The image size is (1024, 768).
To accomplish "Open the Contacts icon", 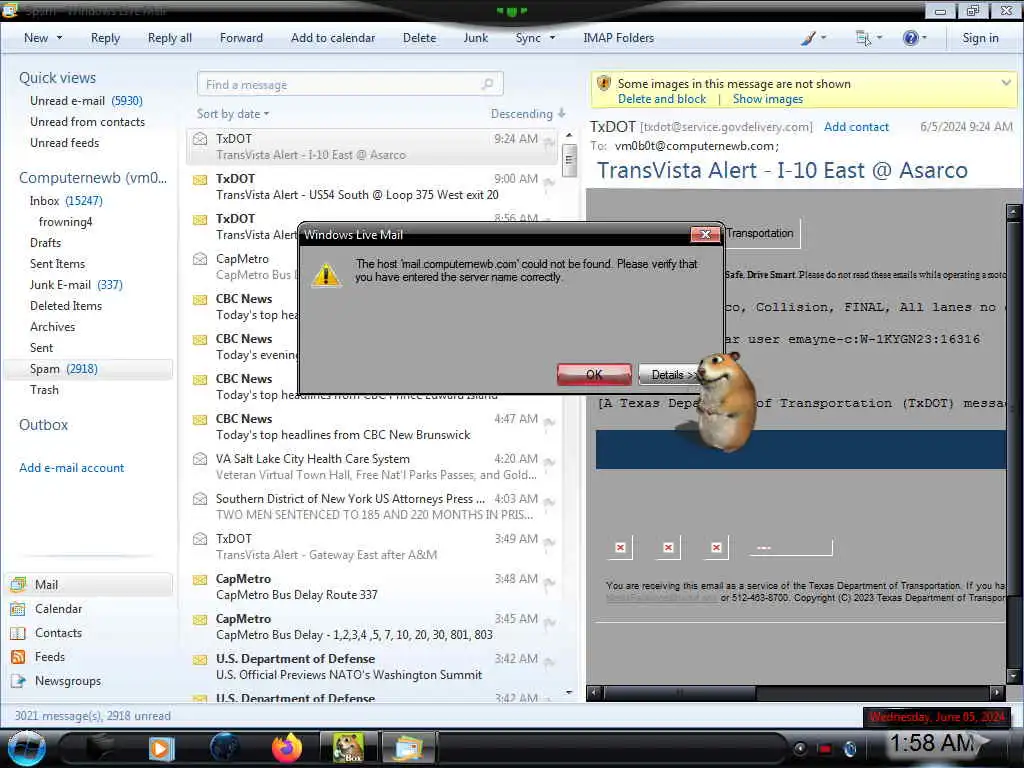I will [x=18, y=633].
